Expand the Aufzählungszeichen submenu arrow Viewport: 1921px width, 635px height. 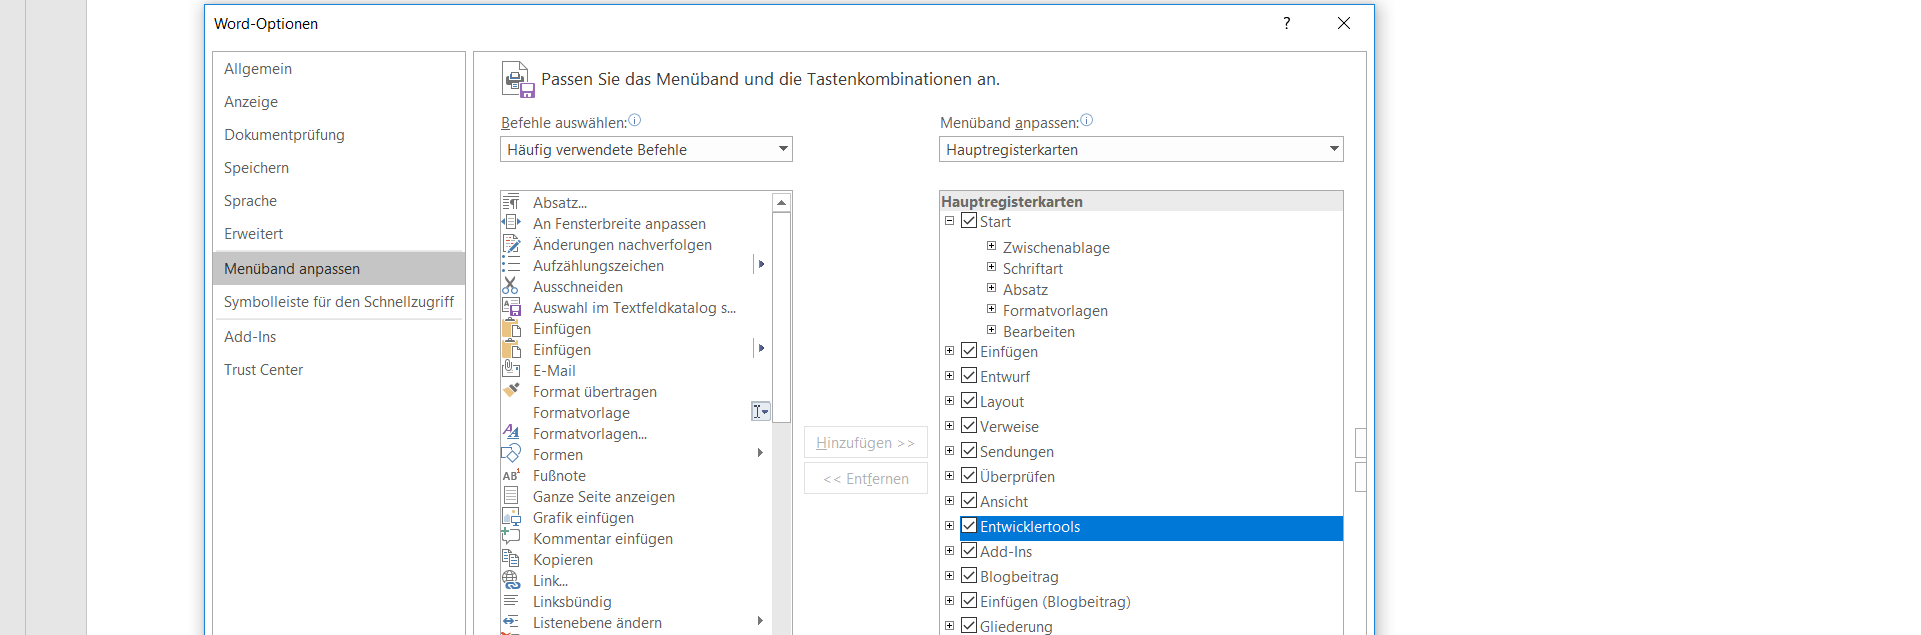coord(761,265)
